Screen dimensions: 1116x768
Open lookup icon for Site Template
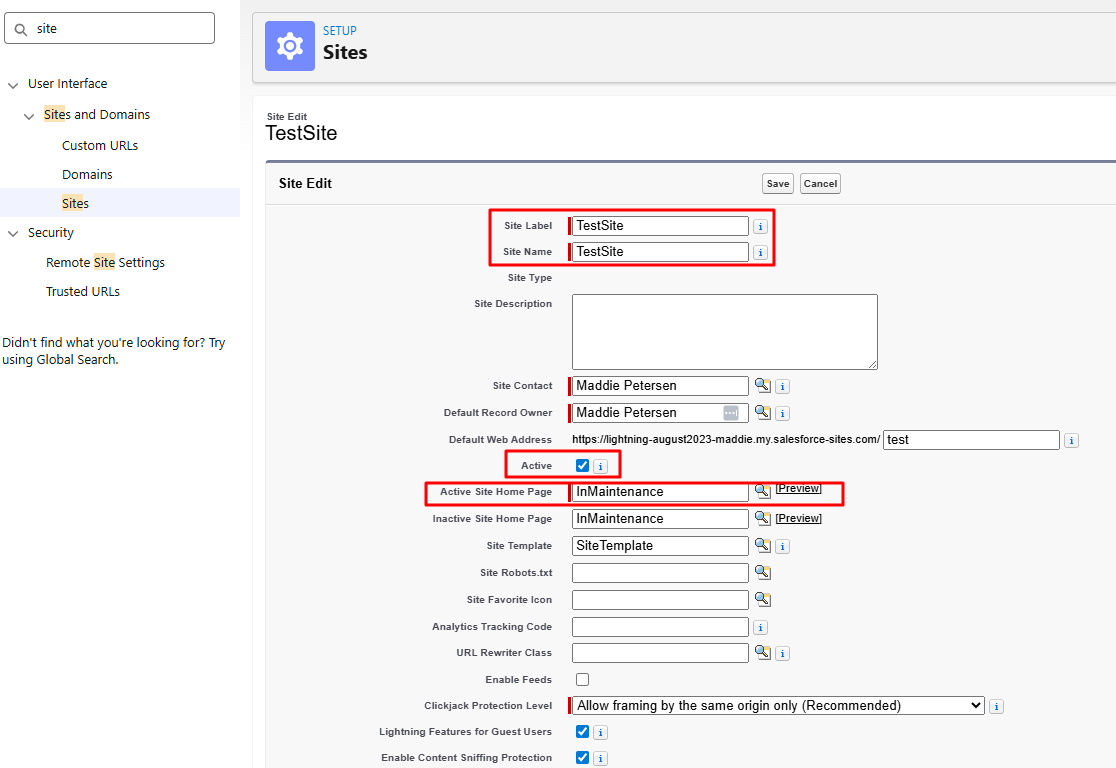click(x=762, y=545)
